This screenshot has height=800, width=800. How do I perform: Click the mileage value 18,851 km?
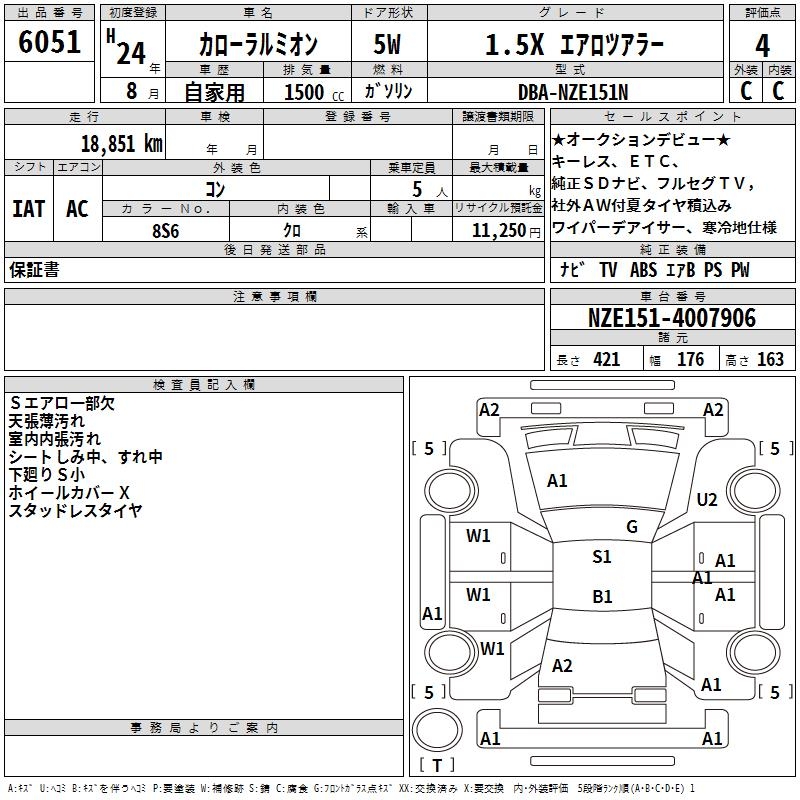point(121,143)
